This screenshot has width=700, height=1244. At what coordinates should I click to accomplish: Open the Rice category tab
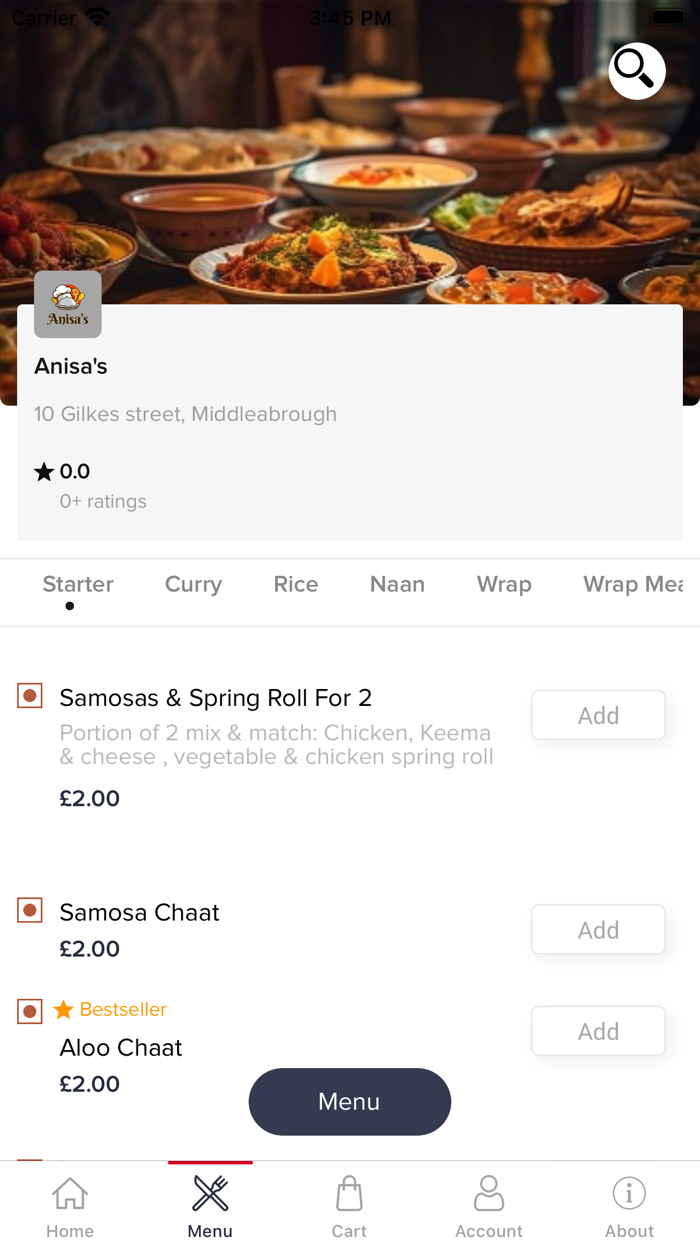click(x=295, y=585)
